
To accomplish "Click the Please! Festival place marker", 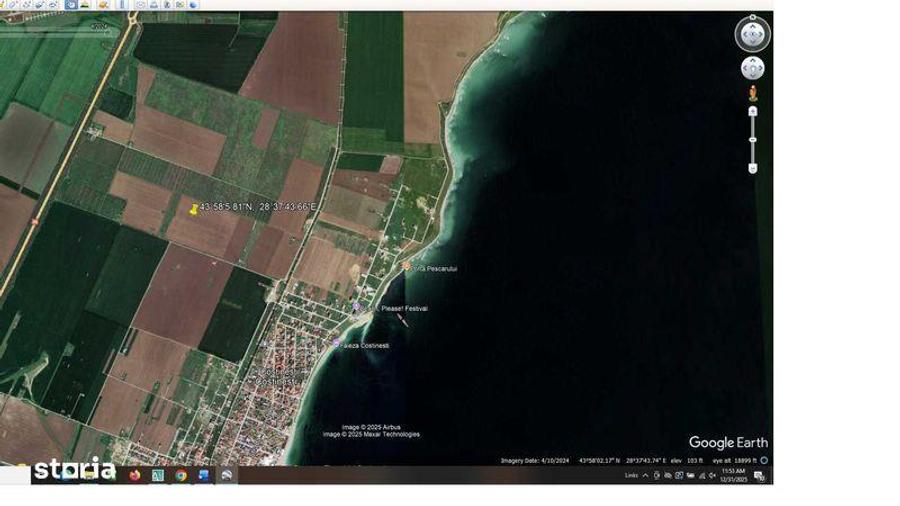I will click(356, 307).
